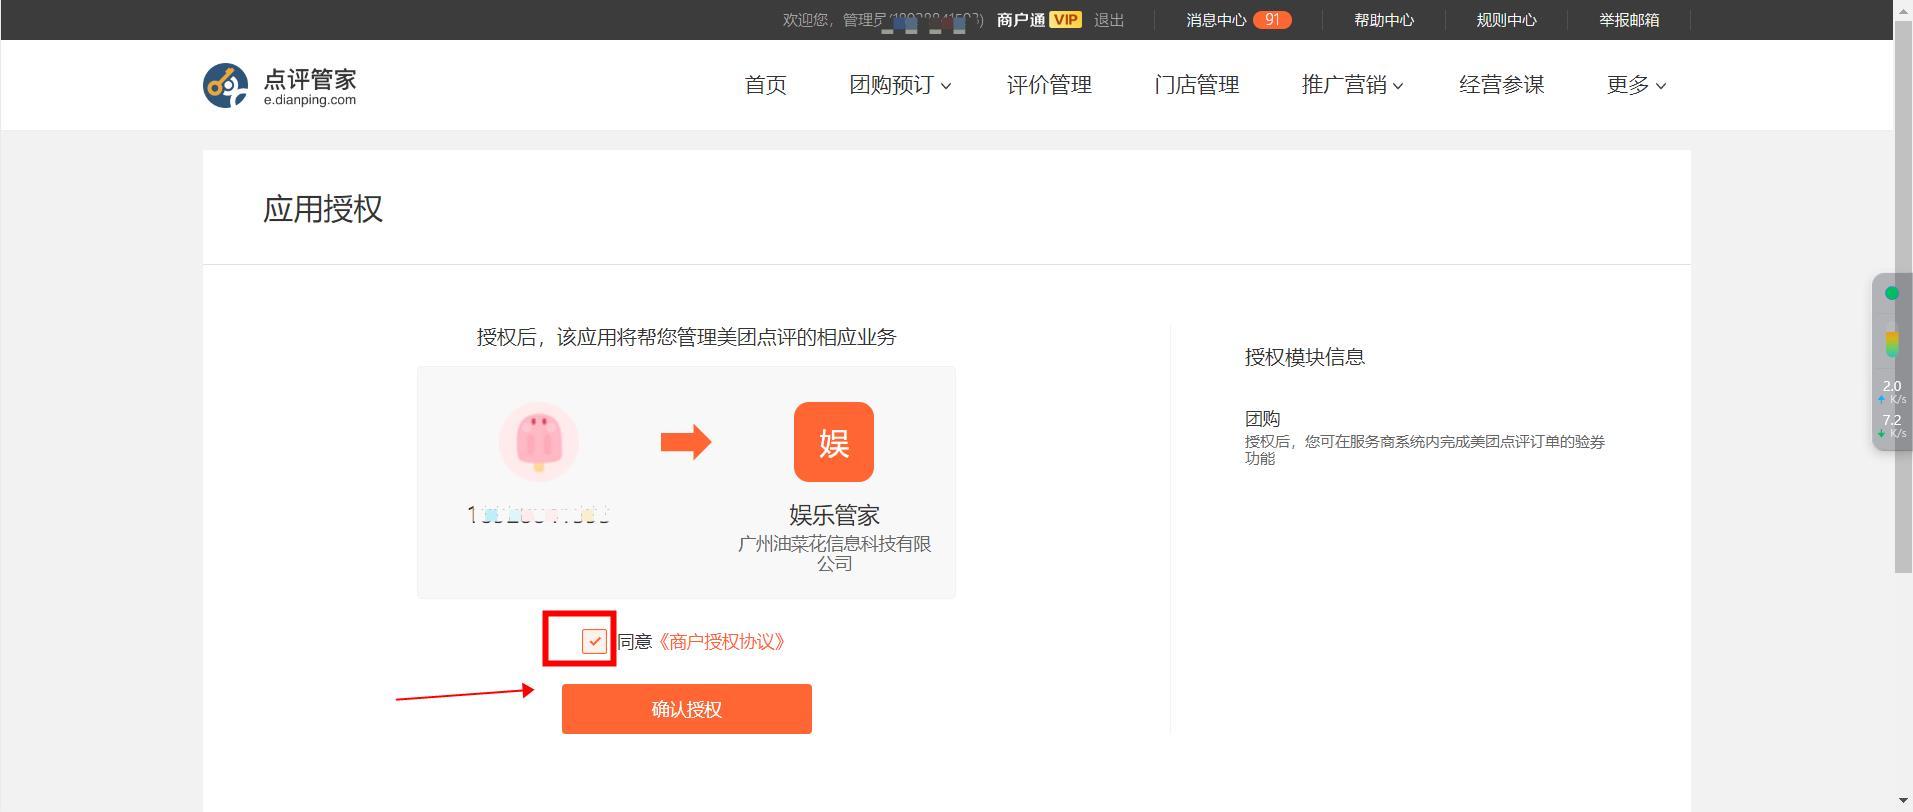
Task: Click 退出 to log out
Action: (1109, 20)
